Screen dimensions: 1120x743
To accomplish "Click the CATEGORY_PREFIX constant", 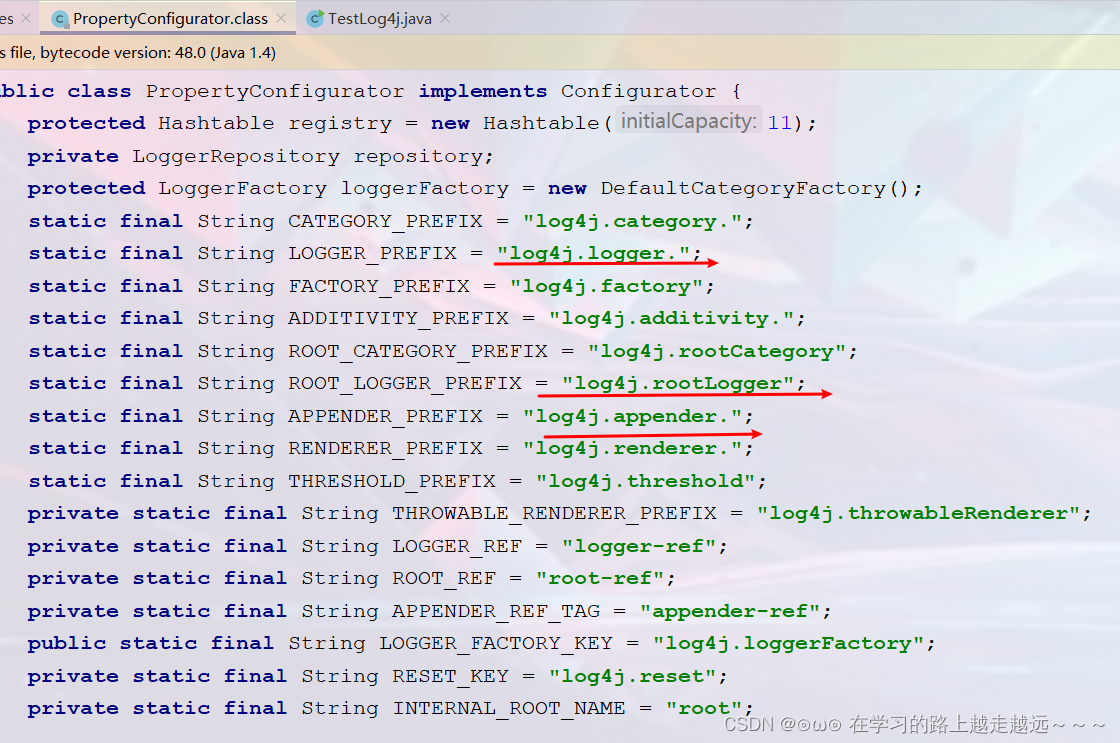I will point(385,221).
